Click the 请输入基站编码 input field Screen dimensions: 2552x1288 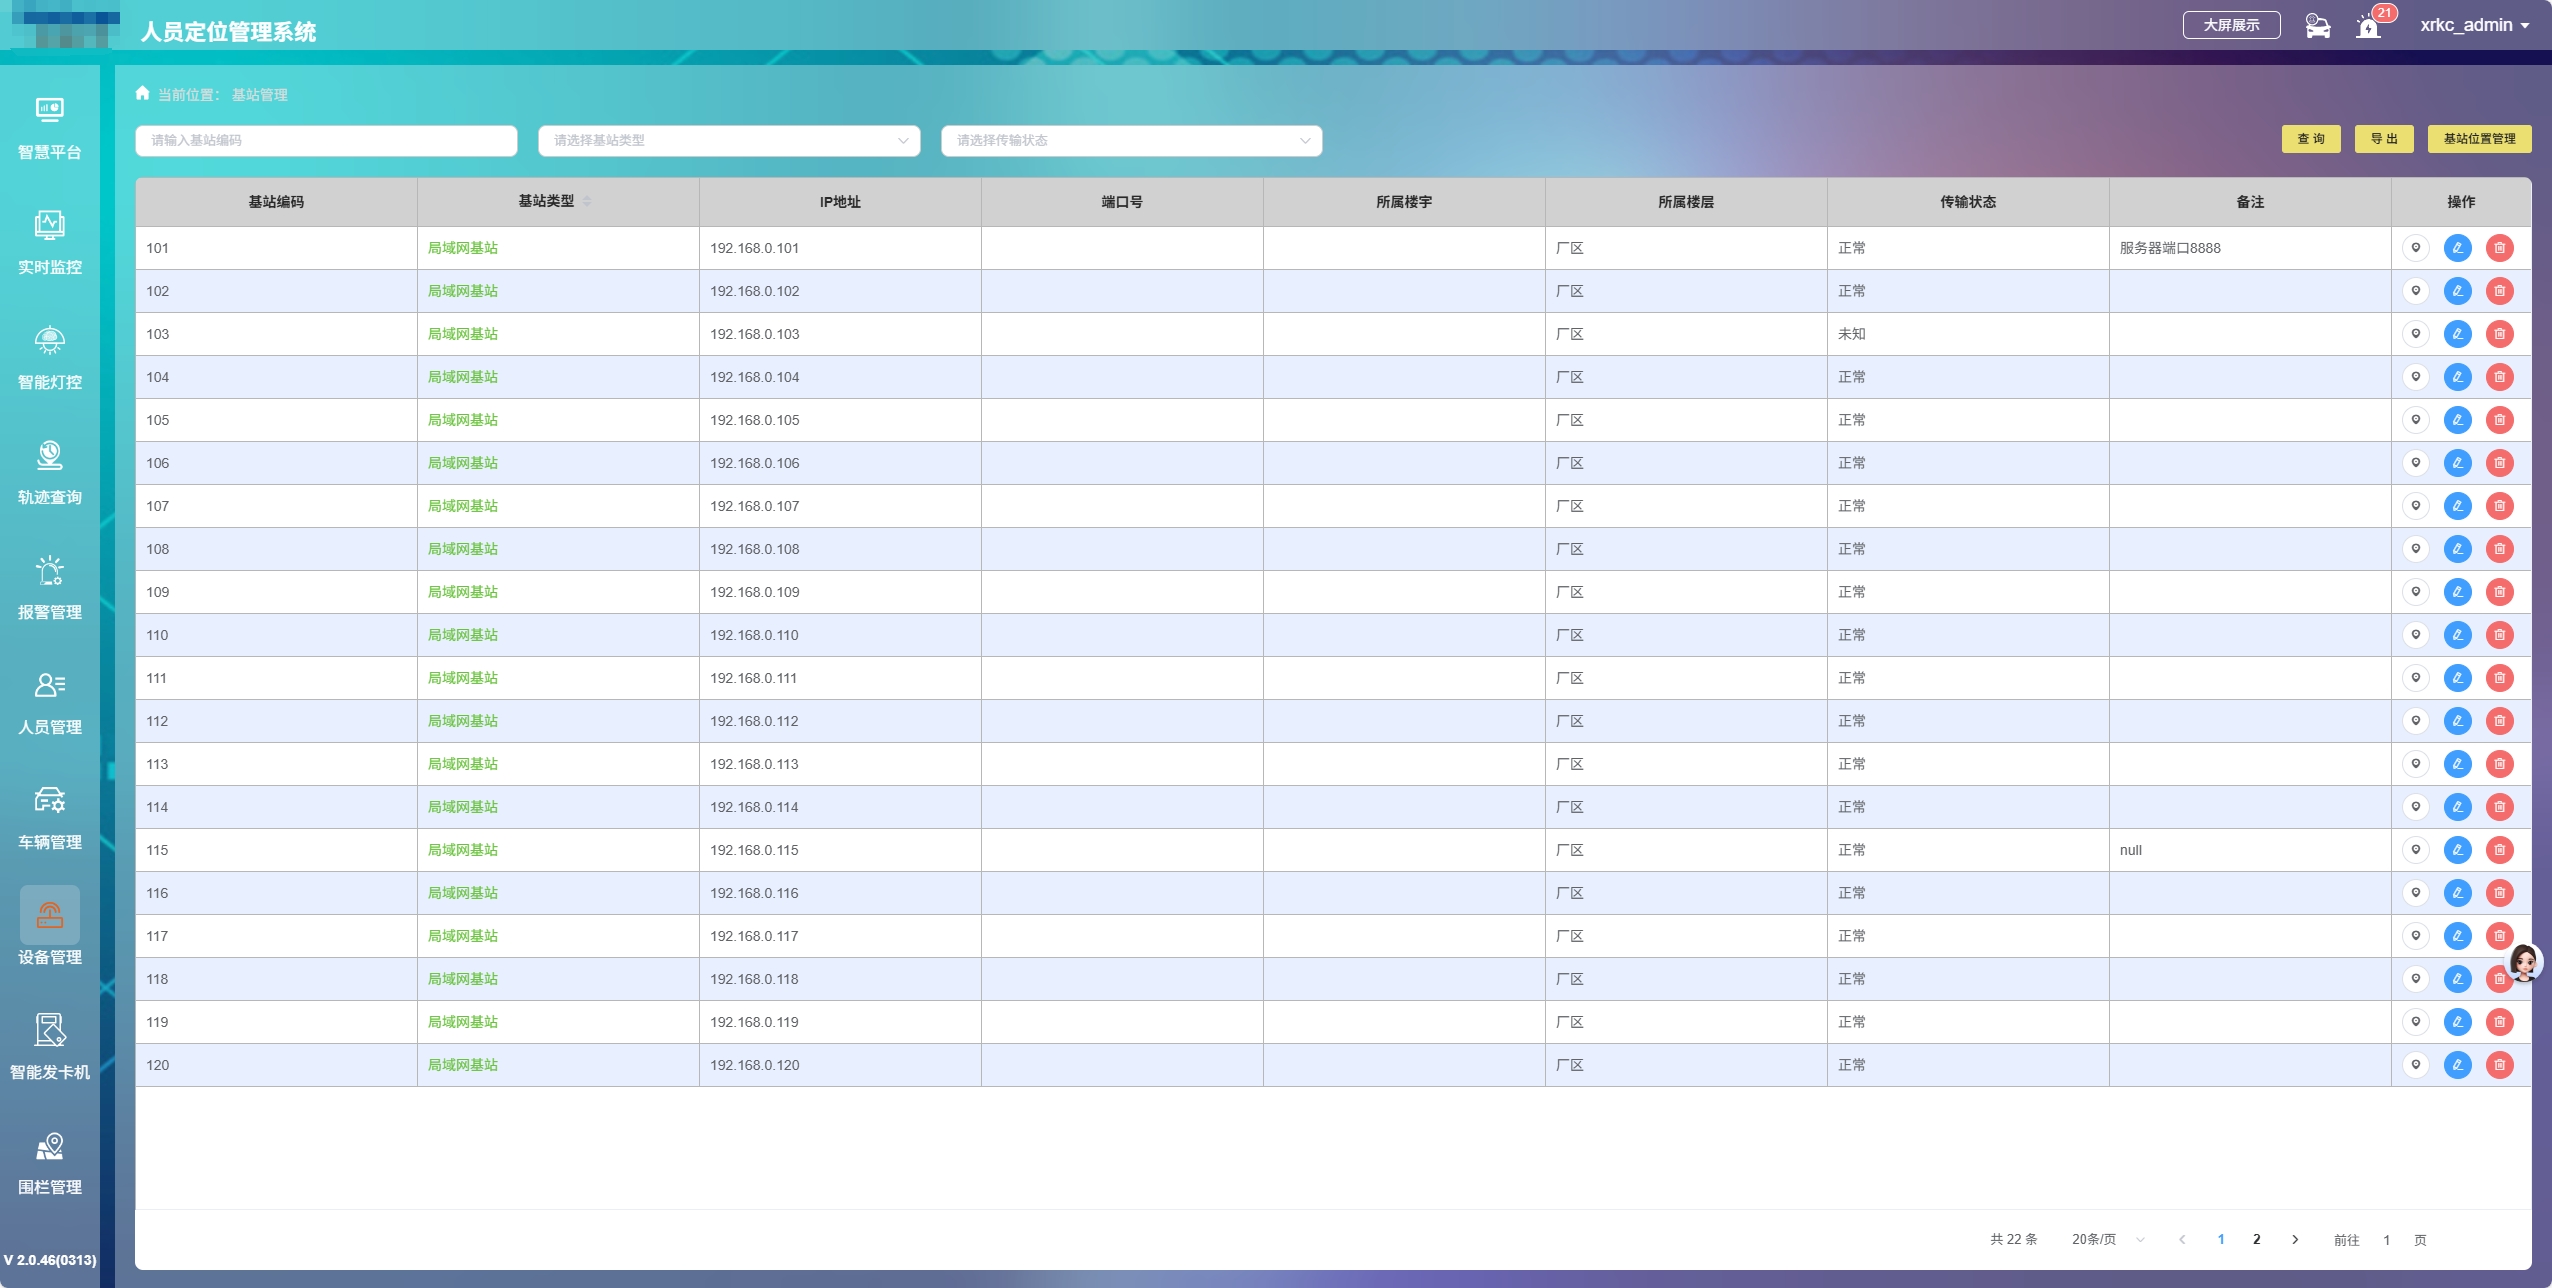click(326, 141)
